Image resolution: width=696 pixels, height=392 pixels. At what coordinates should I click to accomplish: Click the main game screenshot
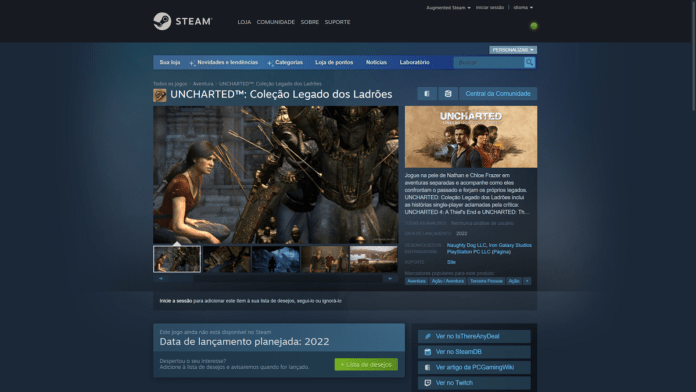pyautogui.click(x=276, y=174)
